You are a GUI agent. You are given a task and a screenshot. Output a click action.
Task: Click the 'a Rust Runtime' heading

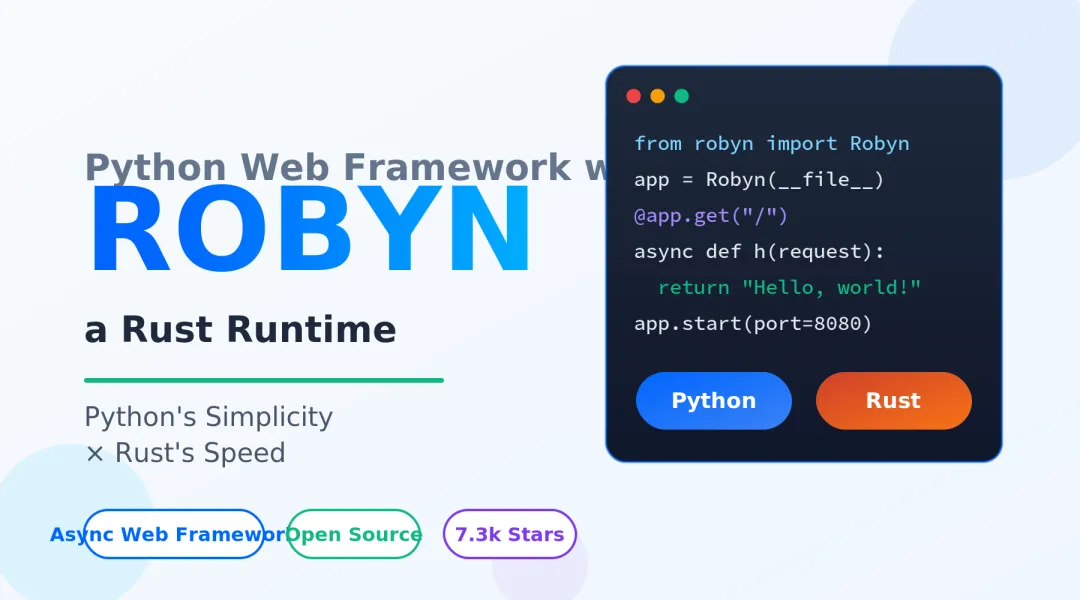point(240,329)
